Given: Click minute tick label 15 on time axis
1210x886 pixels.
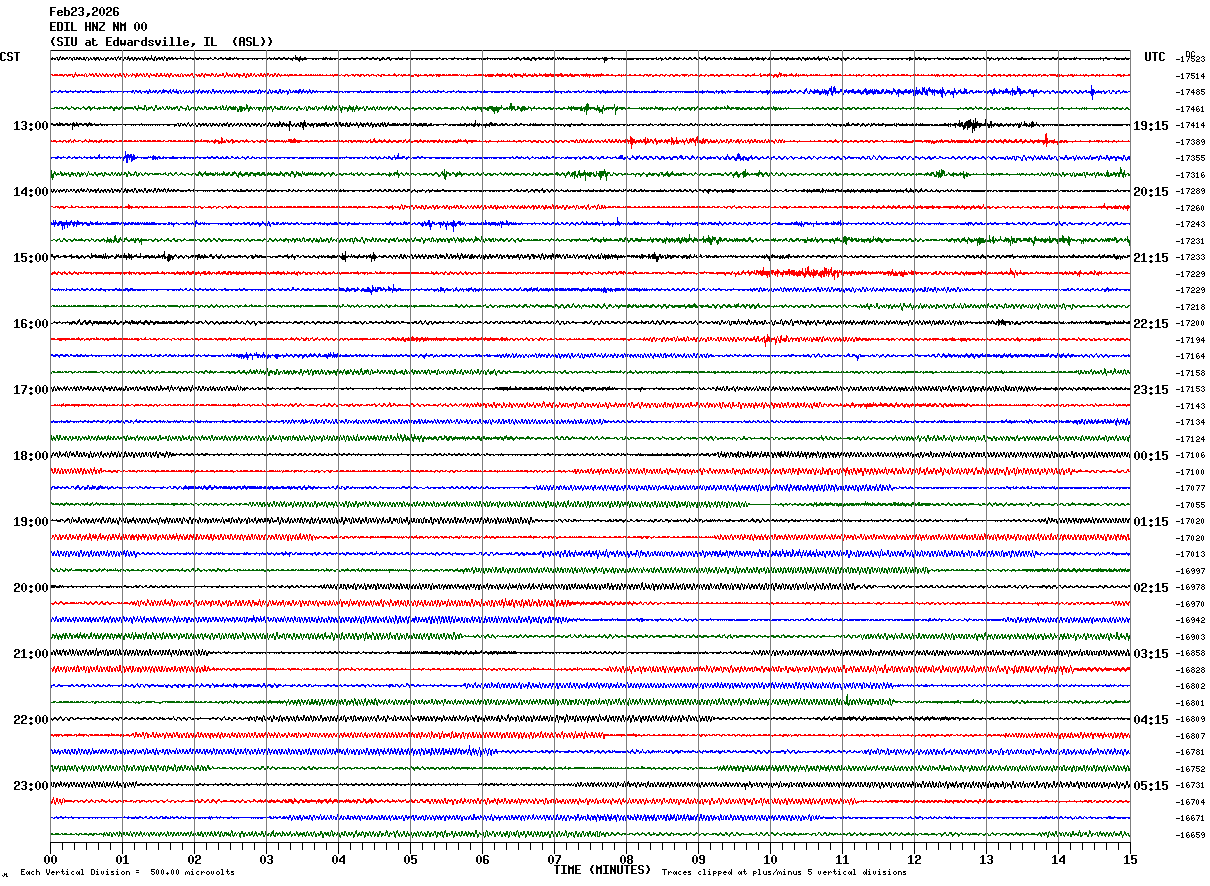Looking at the screenshot, I should click(1130, 858).
